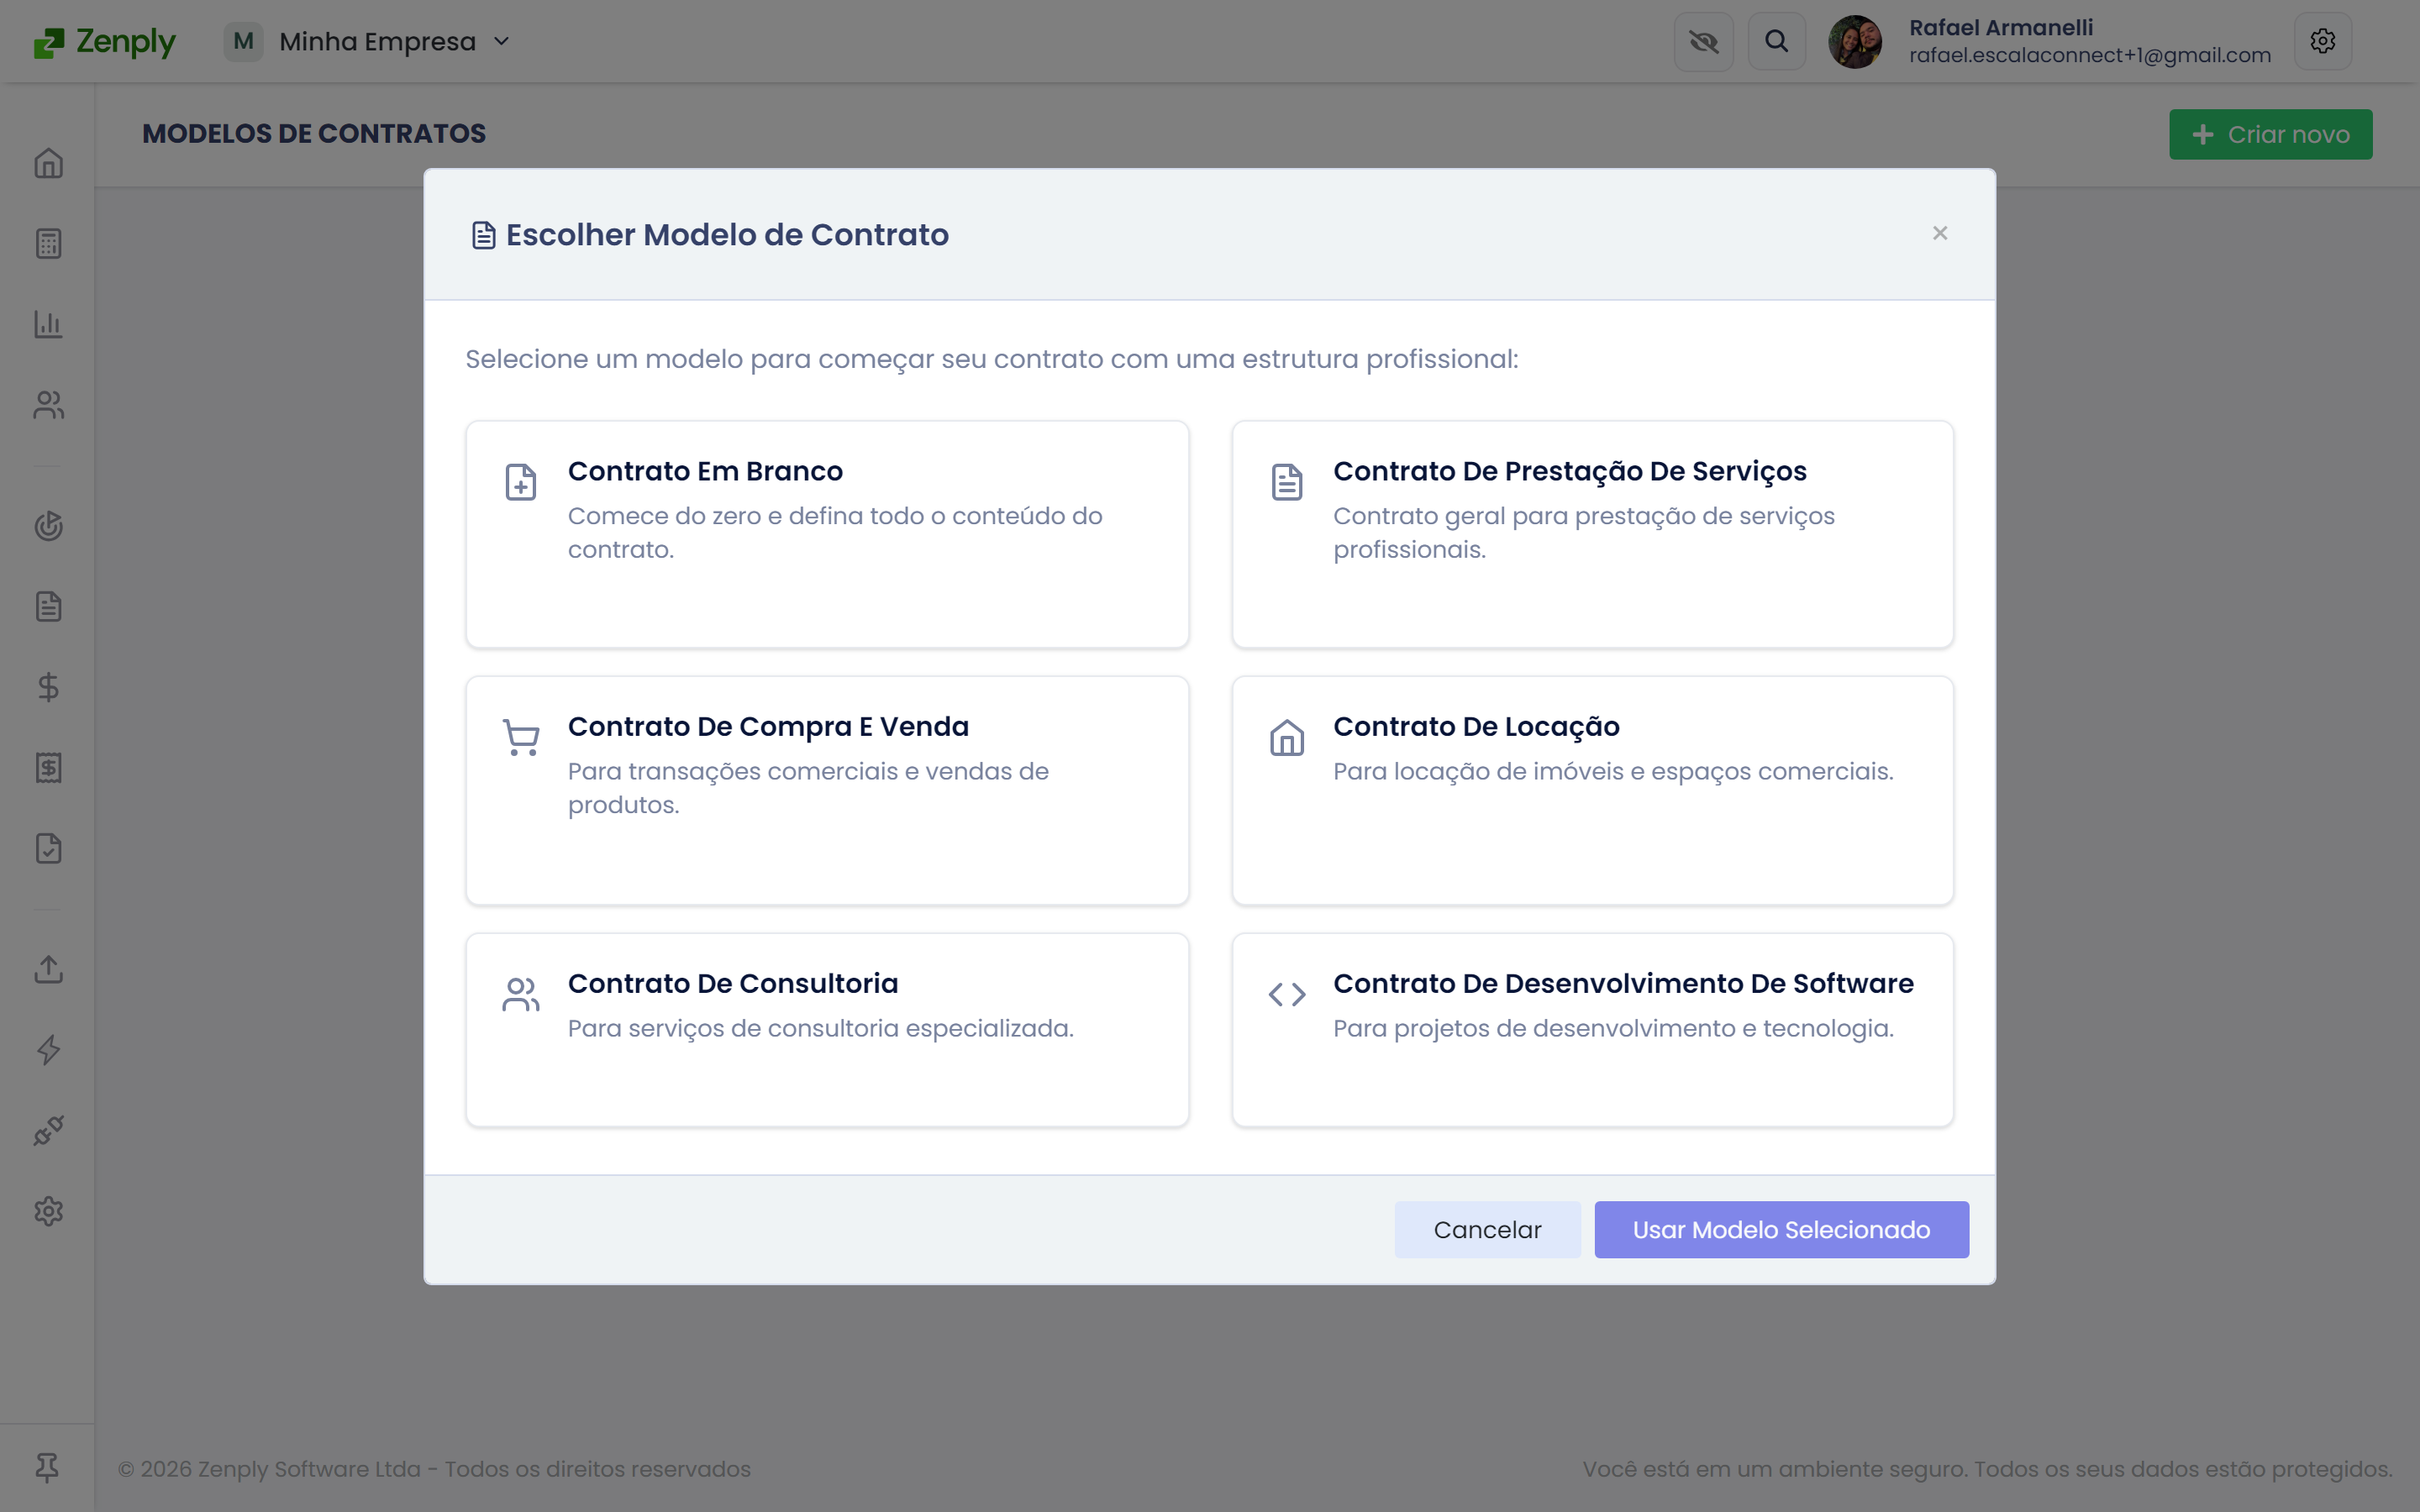Click Usar Modelo Selecionado button

pos(1781,1229)
